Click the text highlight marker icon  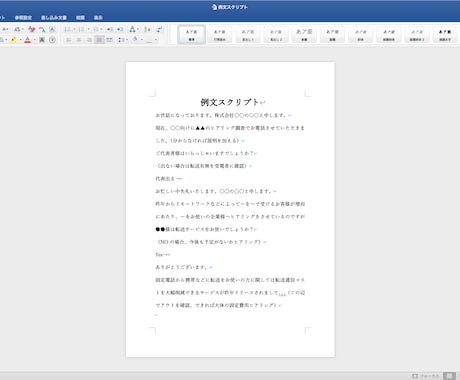(x=13, y=40)
